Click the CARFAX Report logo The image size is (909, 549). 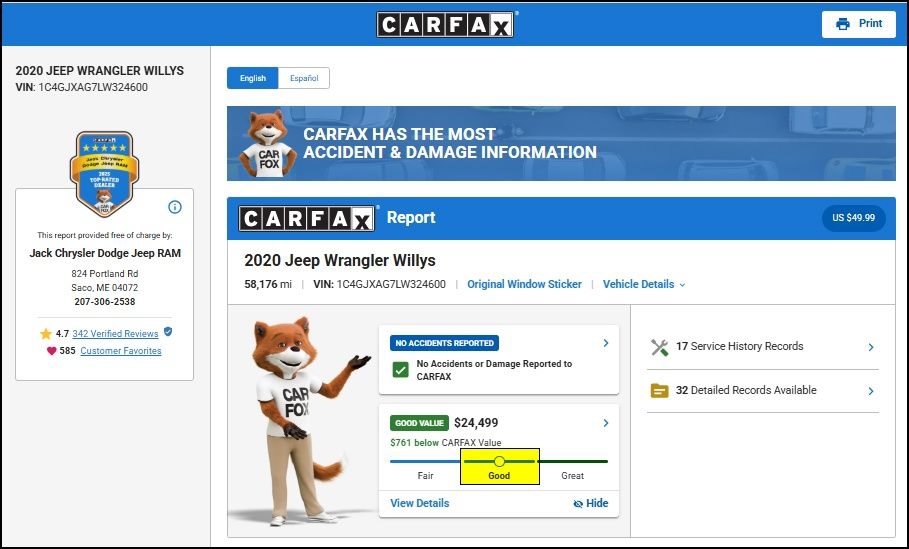pos(307,219)
